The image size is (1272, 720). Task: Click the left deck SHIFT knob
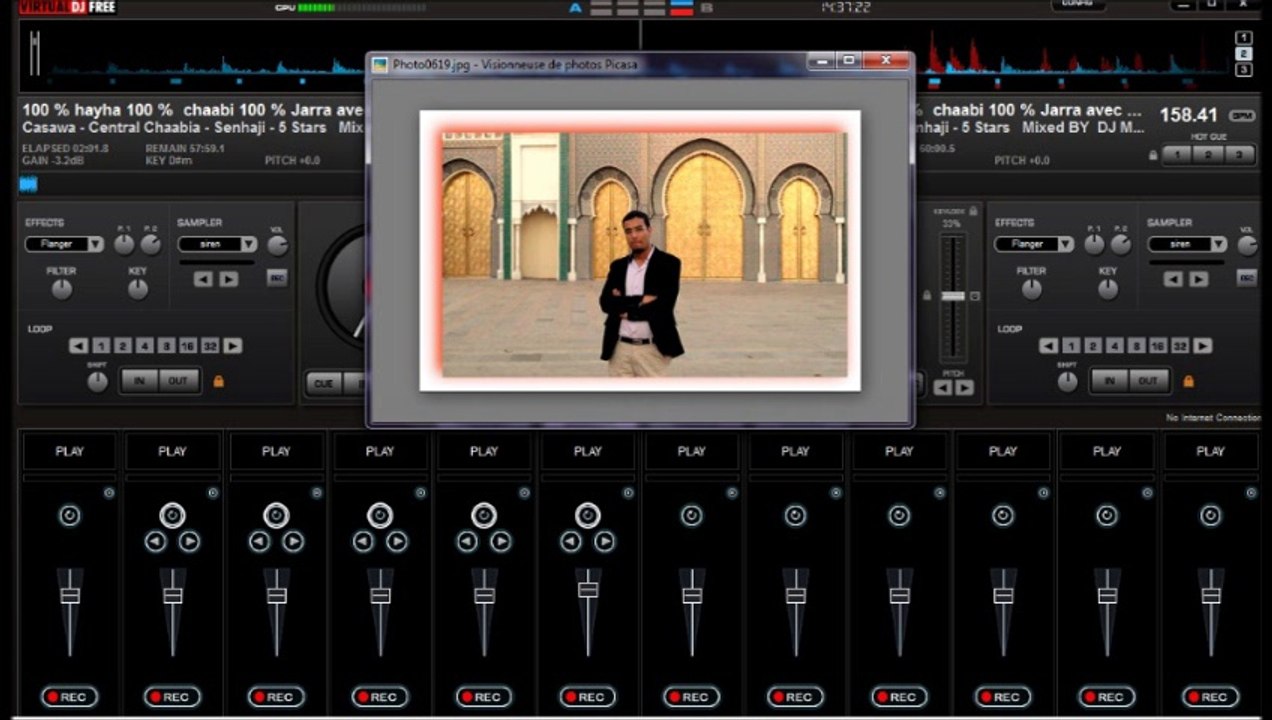[x=97, y=382]
